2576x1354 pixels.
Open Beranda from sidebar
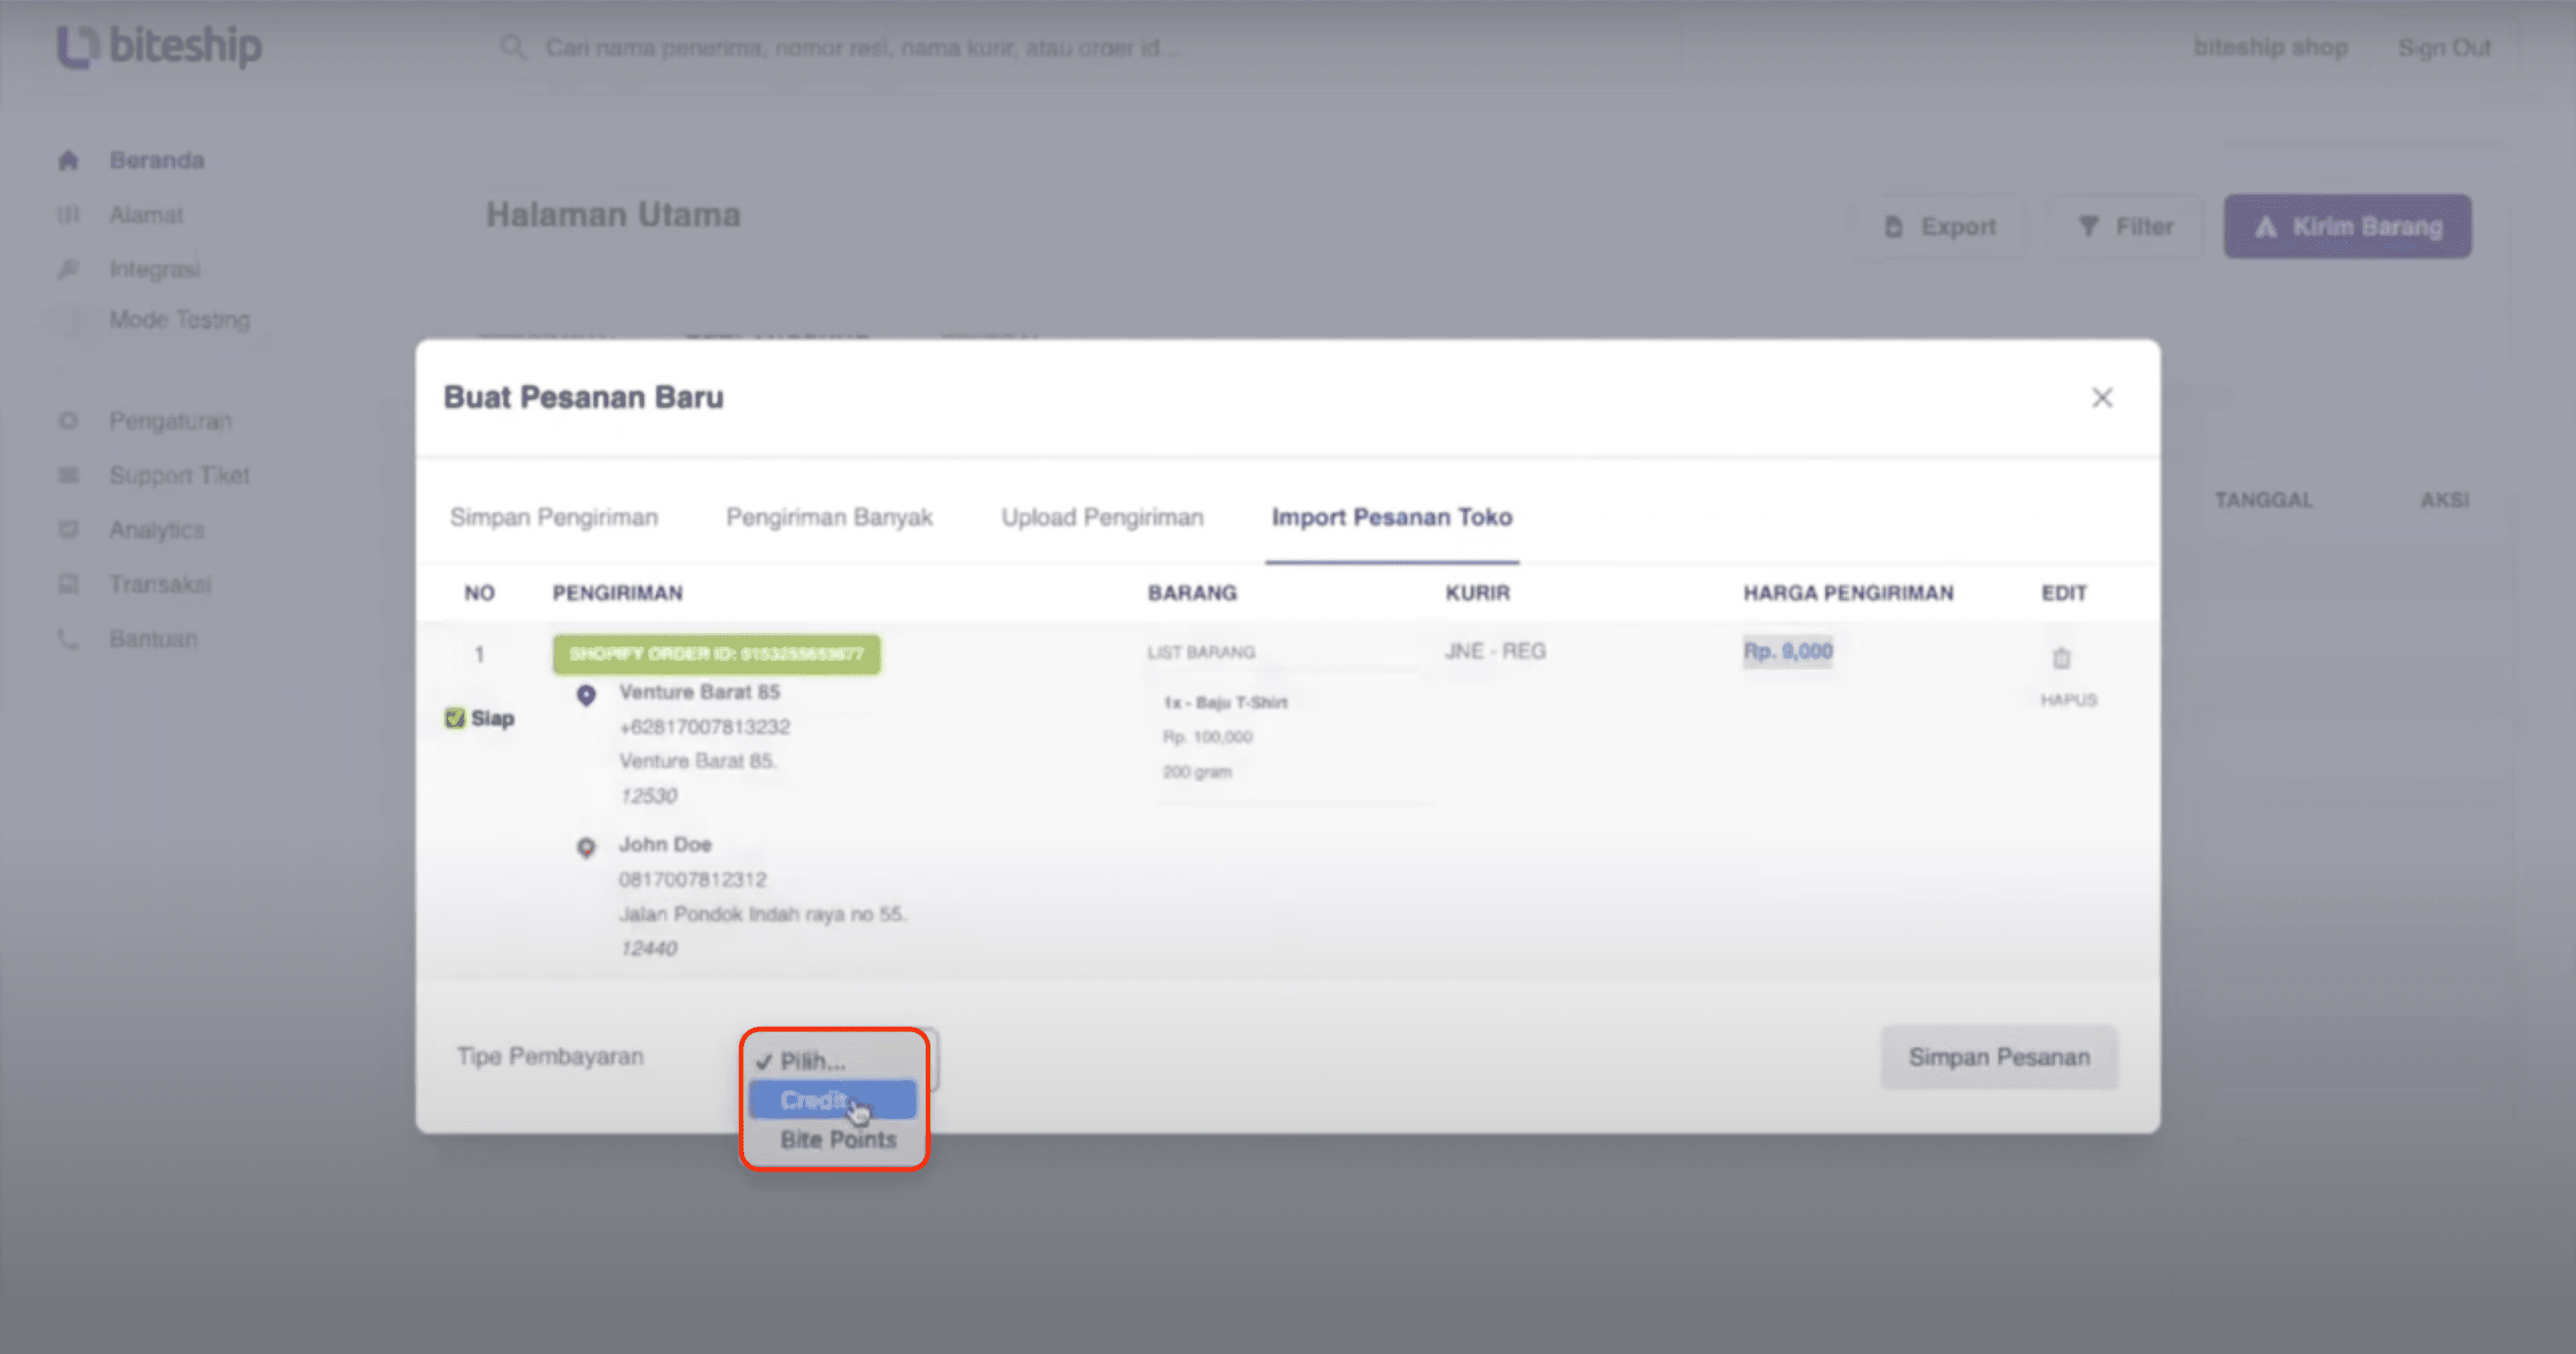(x=157, y=160)
